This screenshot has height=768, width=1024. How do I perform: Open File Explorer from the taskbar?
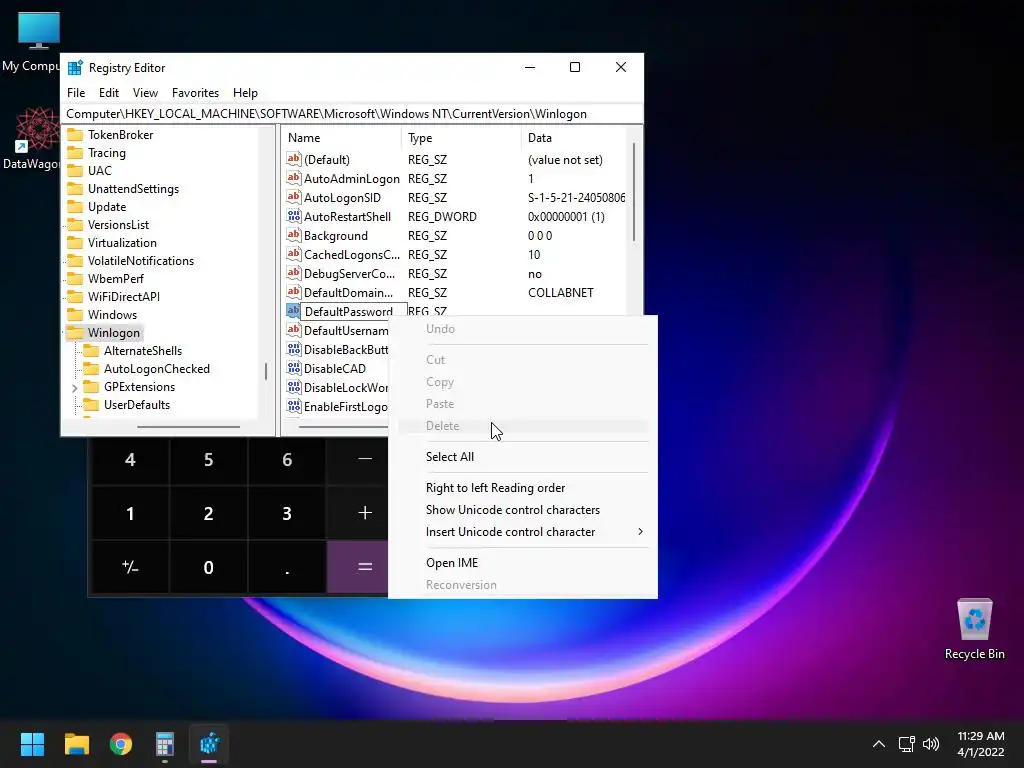tap(76, 744)
